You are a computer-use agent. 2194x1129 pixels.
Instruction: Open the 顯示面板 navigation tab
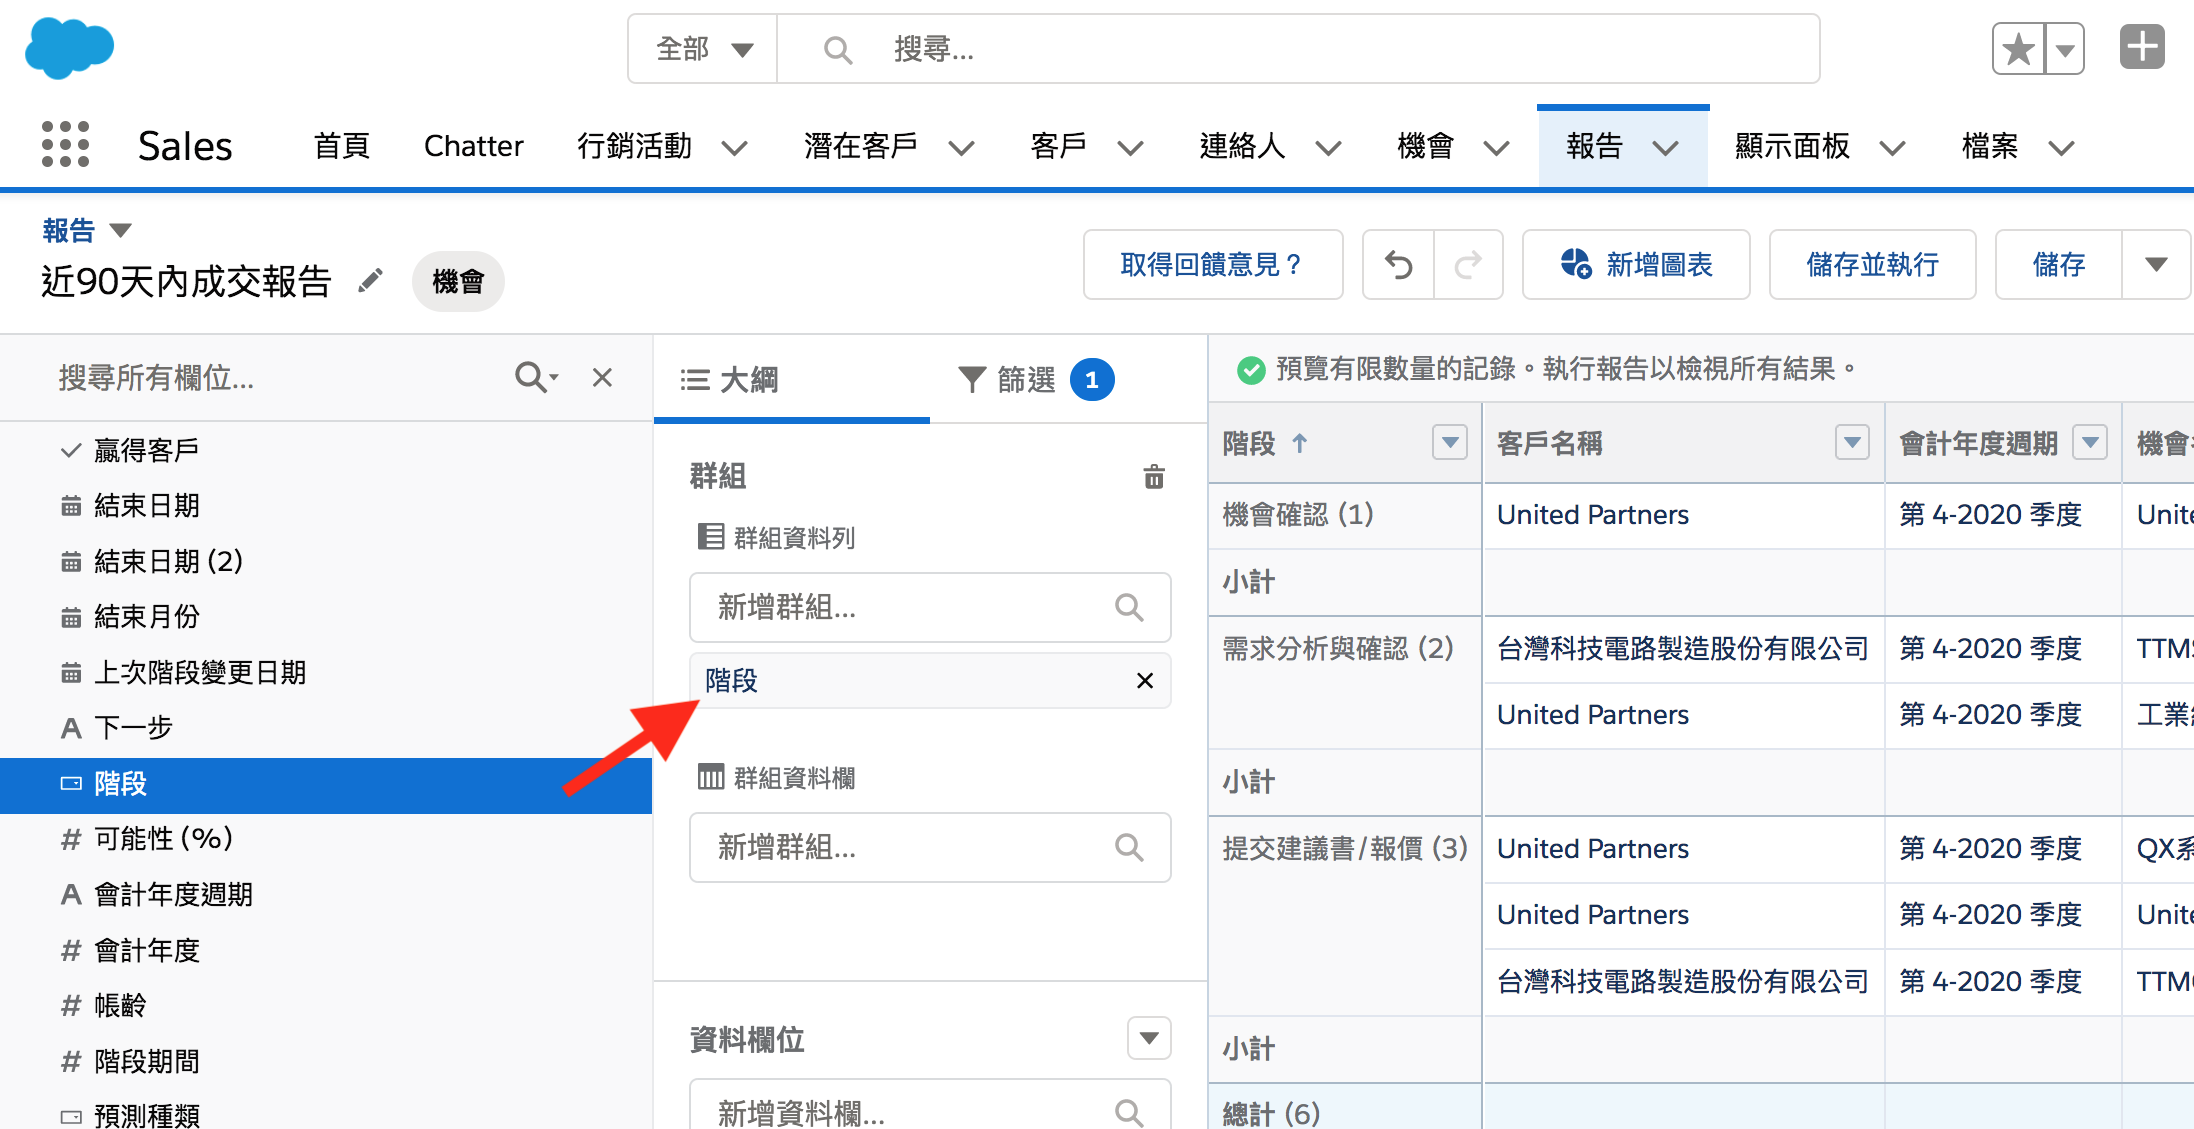(1792, 146)
